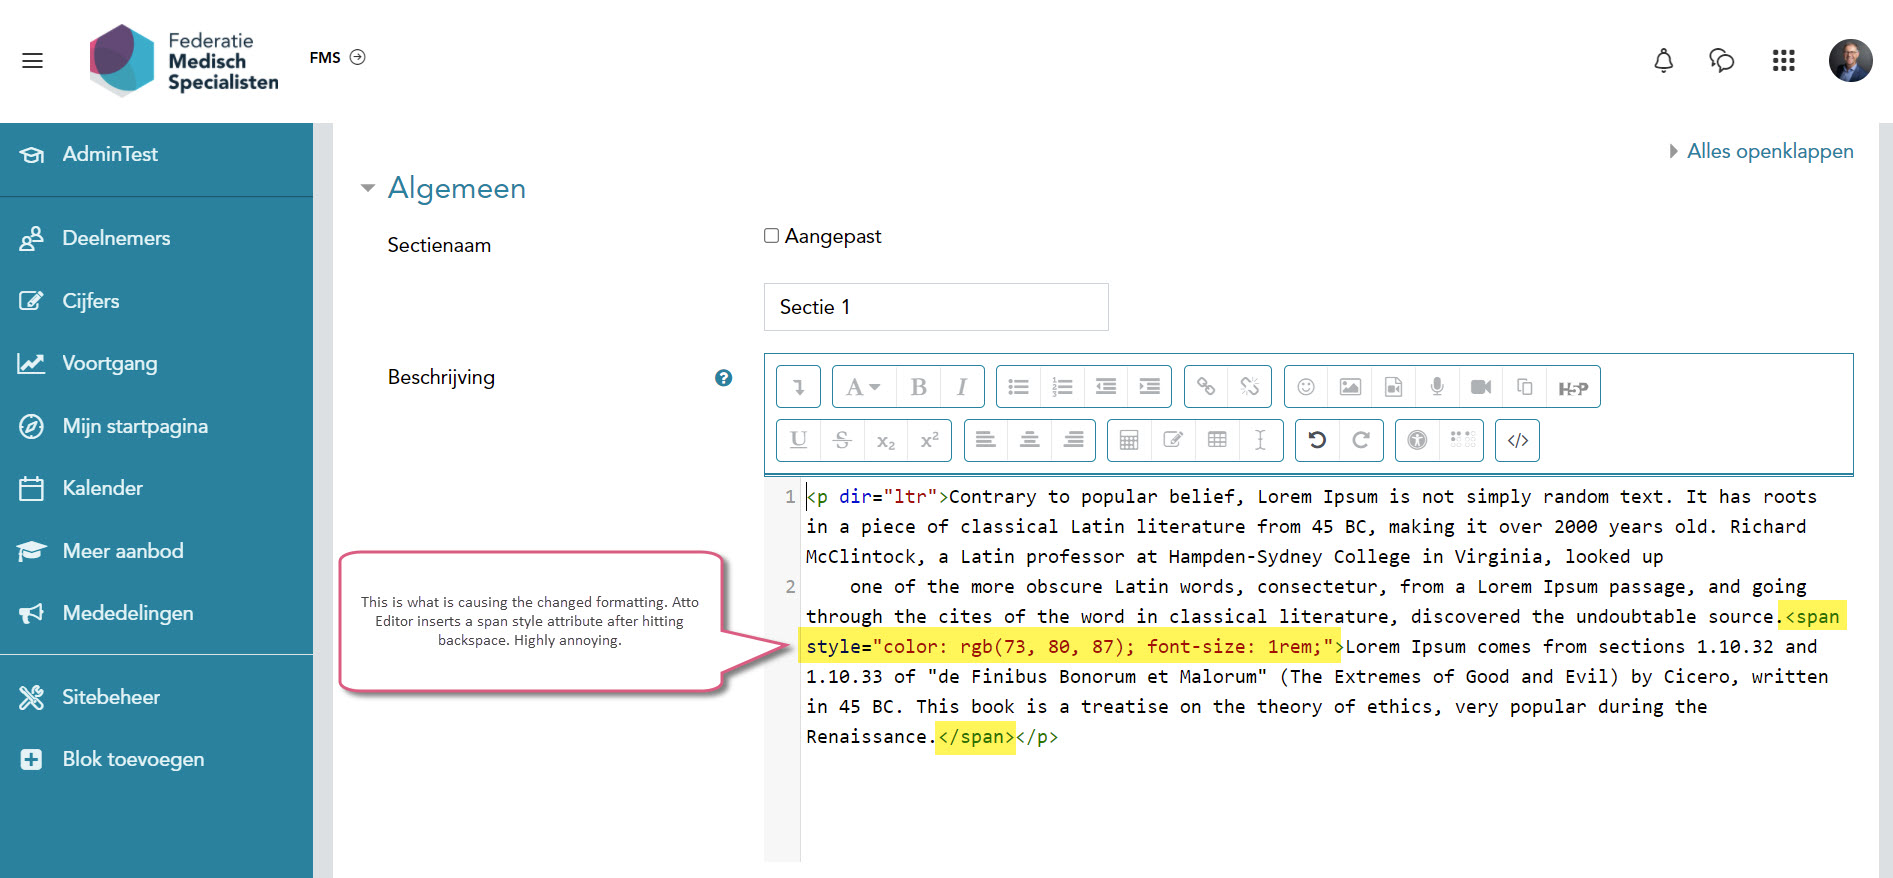The height and width of the screenshot is (878, 1893).
Task: Open the paragraph styles dropdown
Action: point(864,387)
